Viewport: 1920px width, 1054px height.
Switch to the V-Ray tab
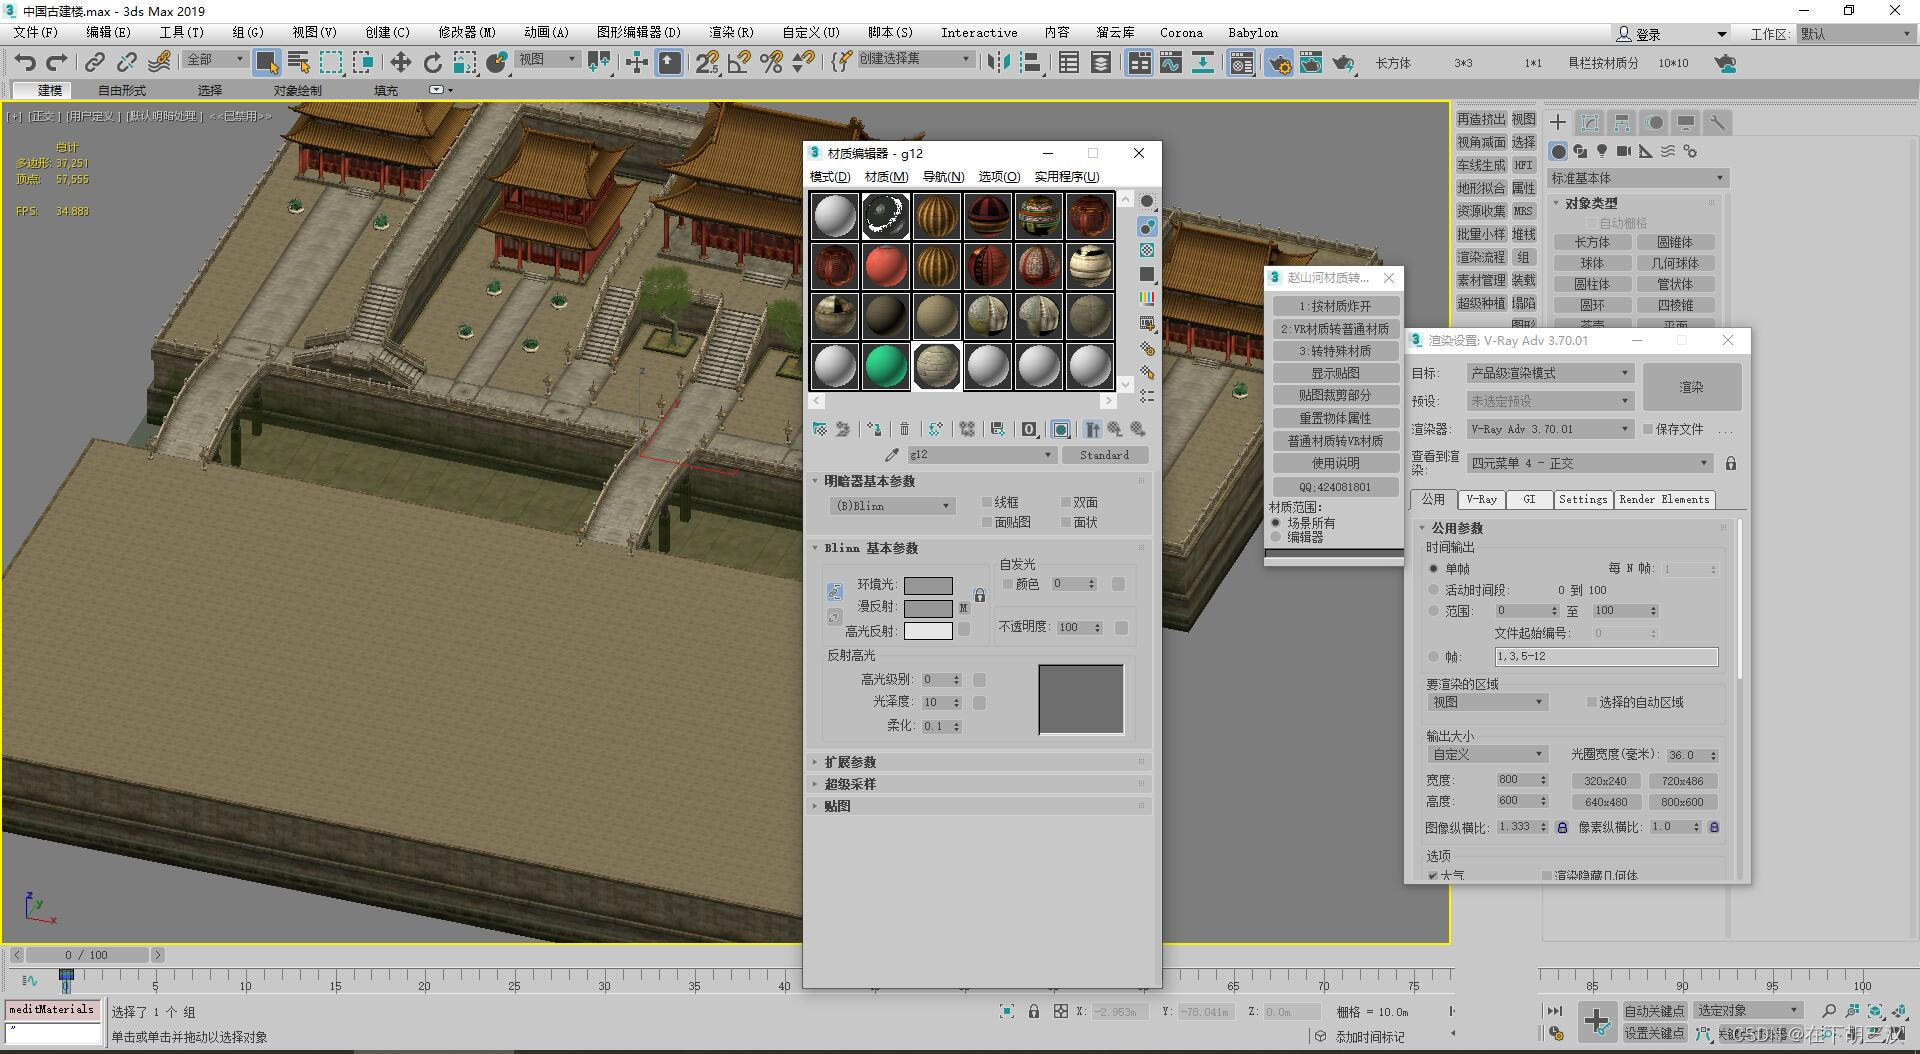point(1481,499)
